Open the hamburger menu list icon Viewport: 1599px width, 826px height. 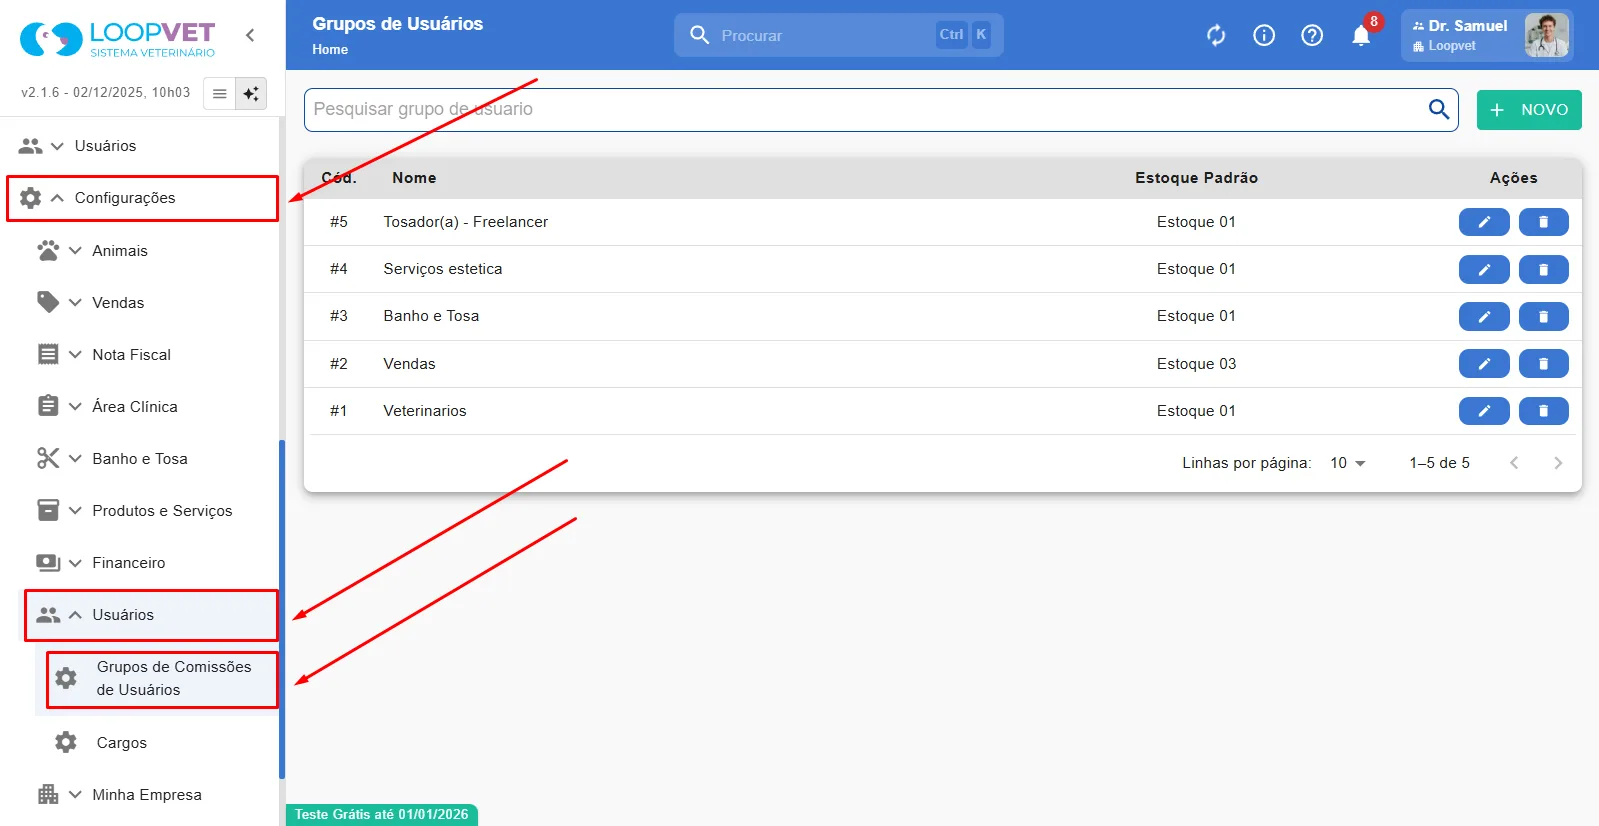pos(220,94)
